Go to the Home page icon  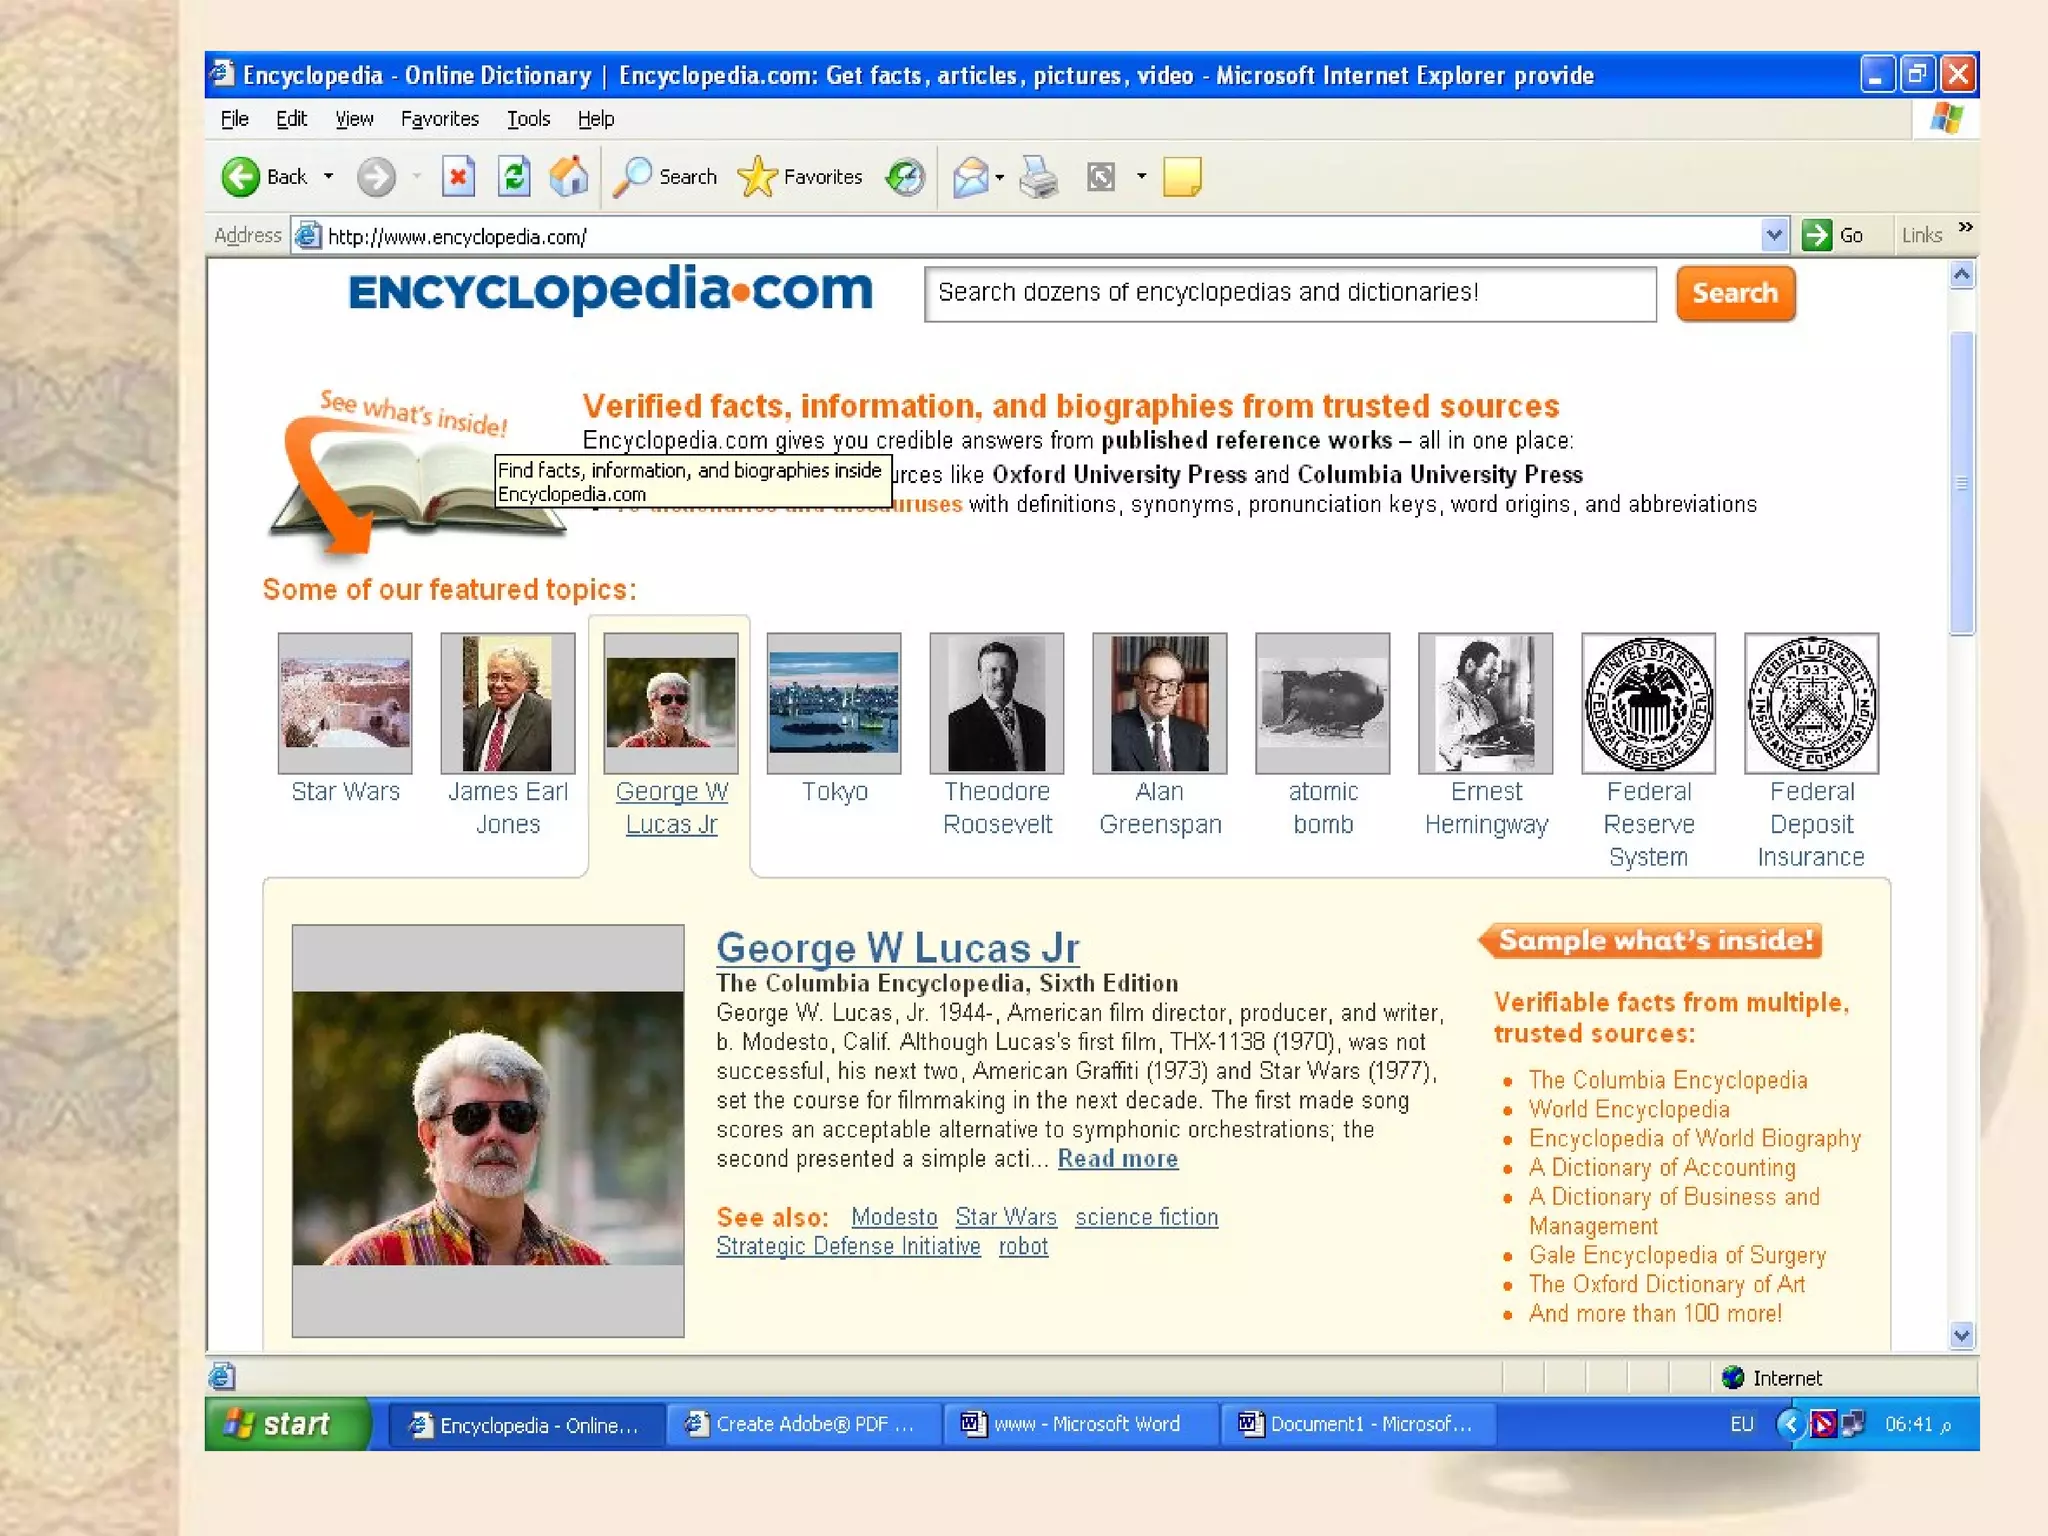569,177
